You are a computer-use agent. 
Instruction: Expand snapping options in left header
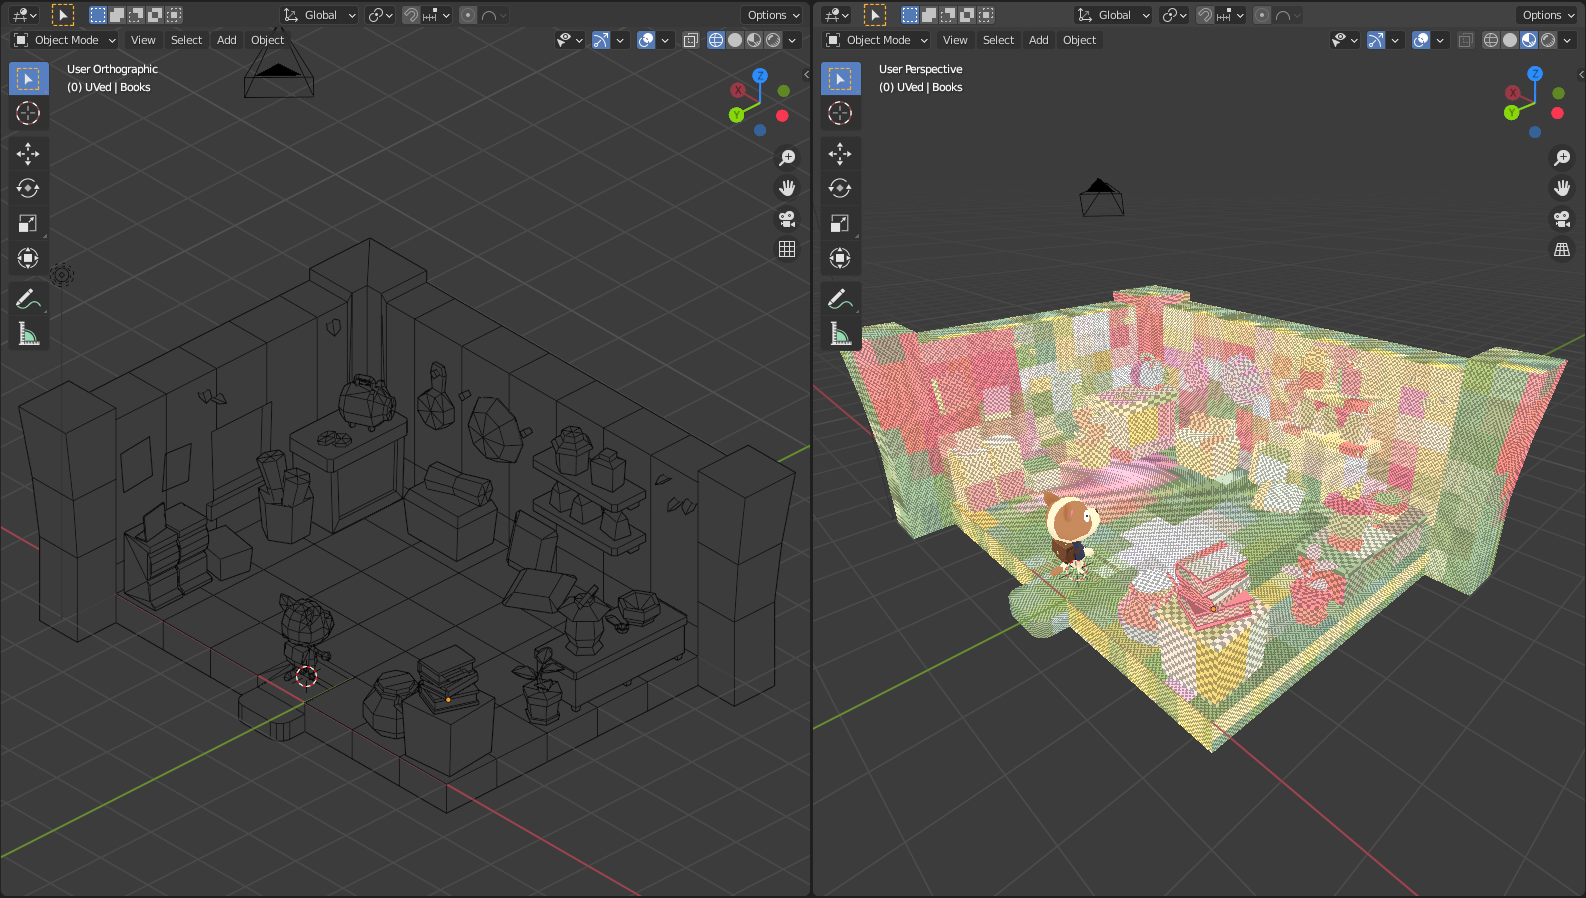point(437,15)
